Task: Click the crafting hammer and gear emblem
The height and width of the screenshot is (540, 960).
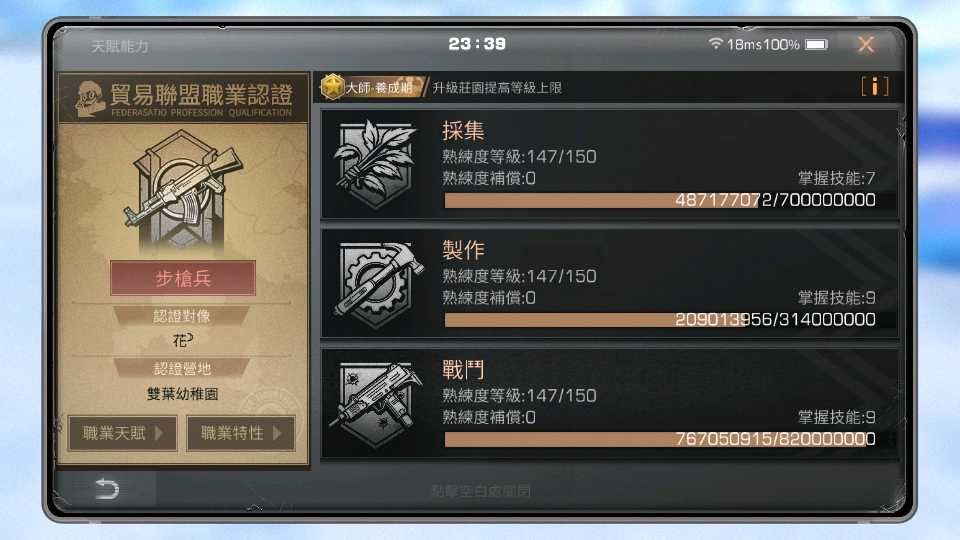Action: pos(378,283)
